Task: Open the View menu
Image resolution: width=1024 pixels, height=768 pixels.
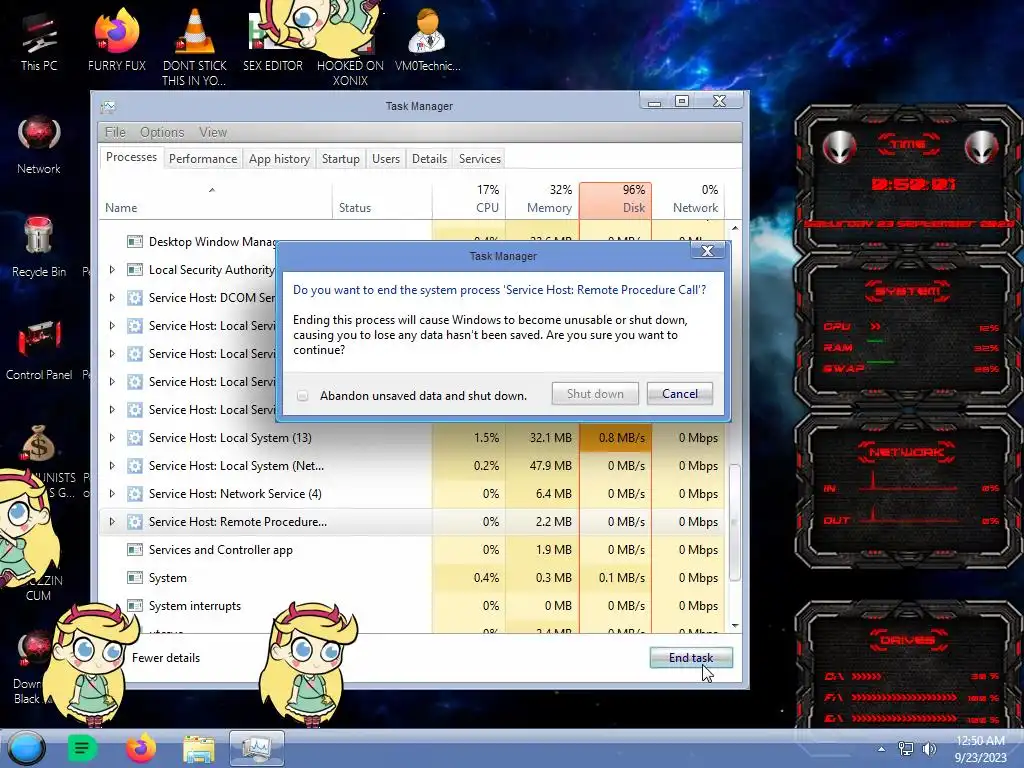Action: coord(213,132)
